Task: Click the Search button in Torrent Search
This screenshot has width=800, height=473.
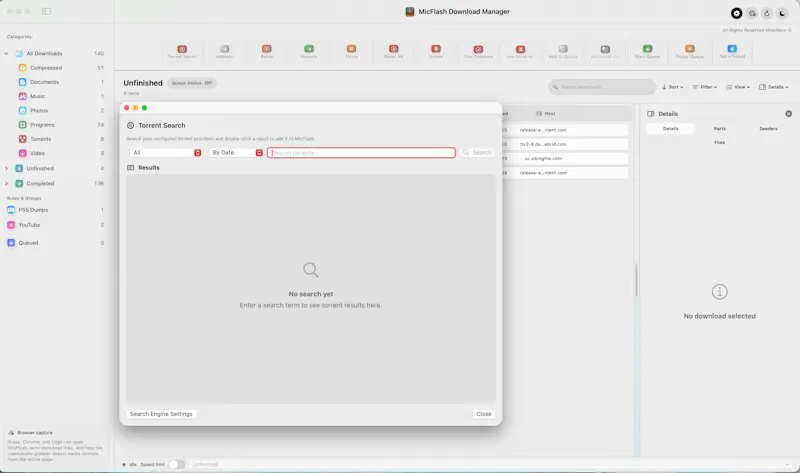Action: pos(477,153)
